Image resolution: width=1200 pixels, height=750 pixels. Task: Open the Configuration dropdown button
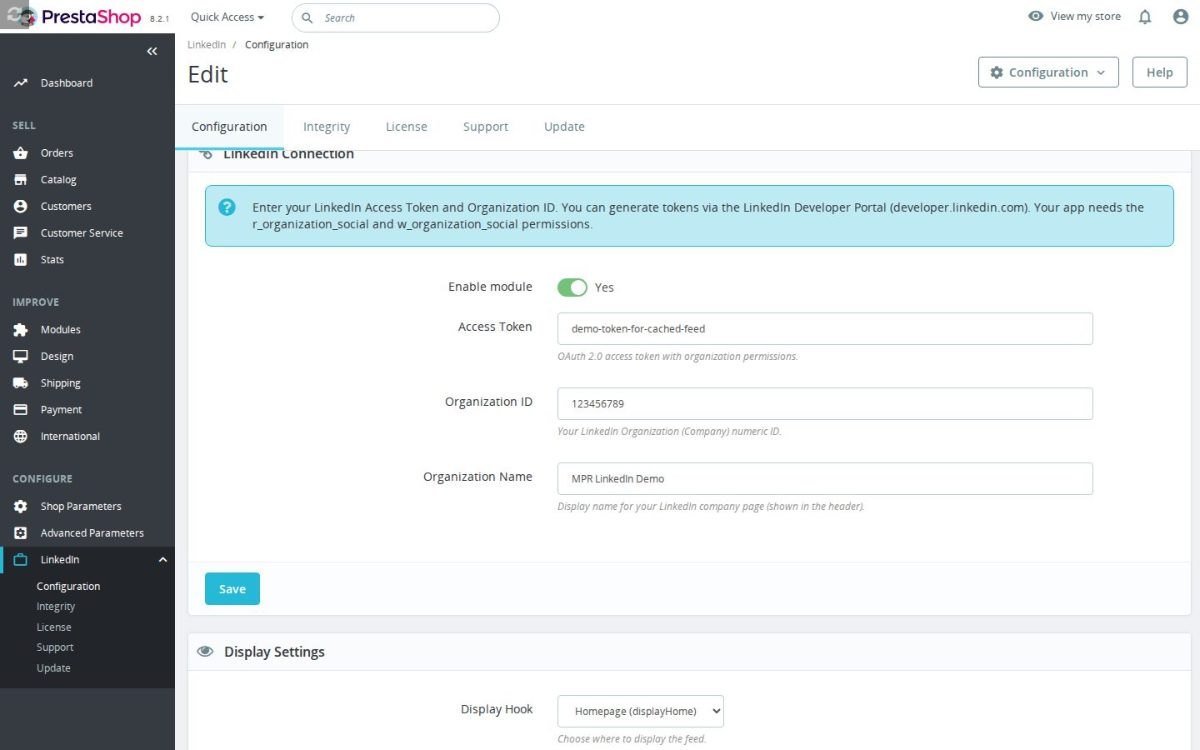1048,72
